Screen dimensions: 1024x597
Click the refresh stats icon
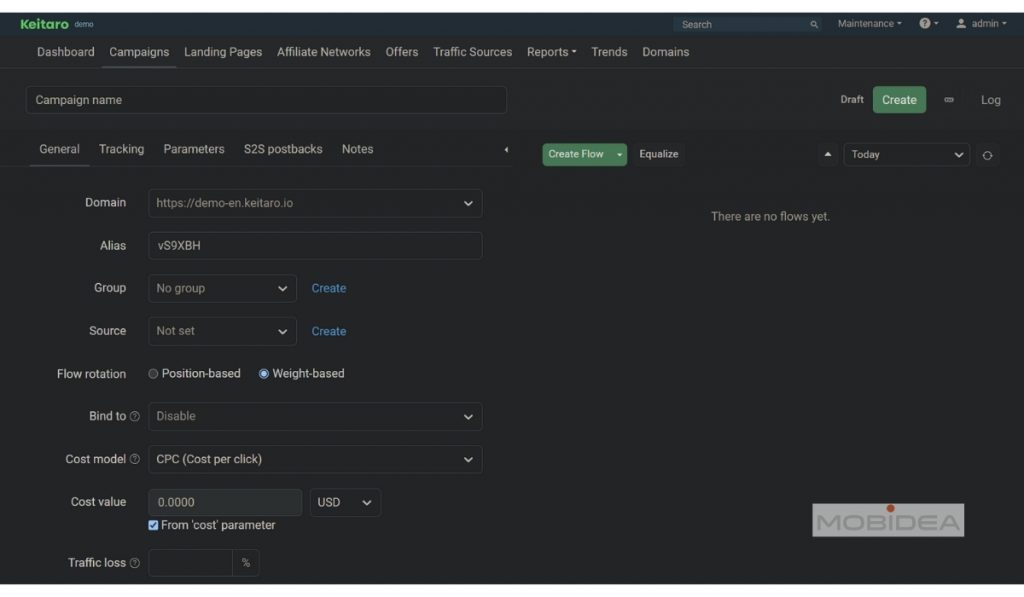(987, 155)
